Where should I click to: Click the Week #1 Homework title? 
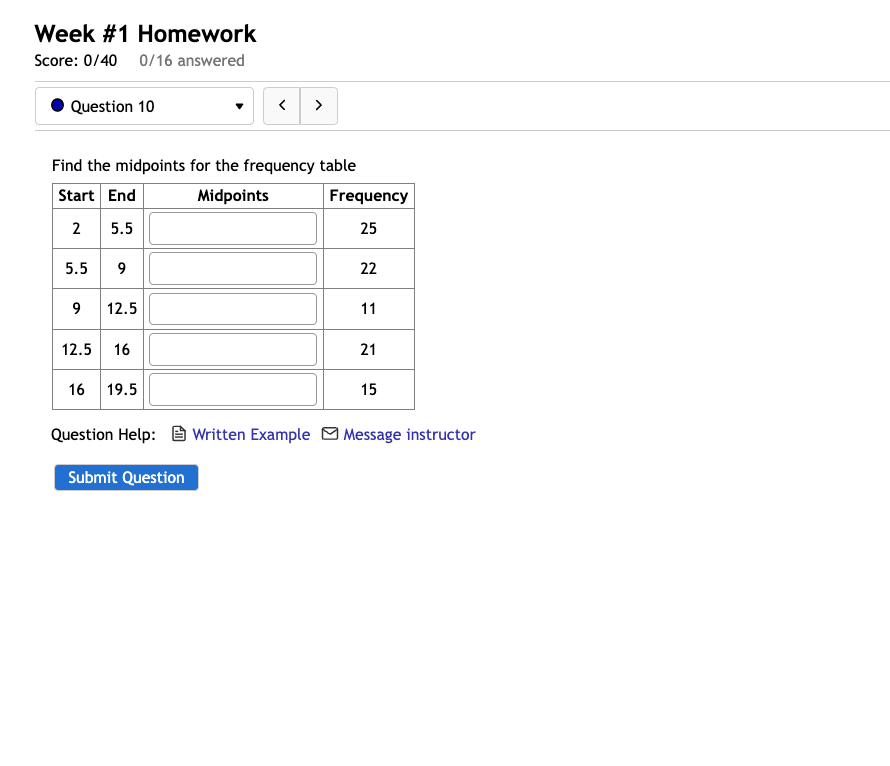145,33
